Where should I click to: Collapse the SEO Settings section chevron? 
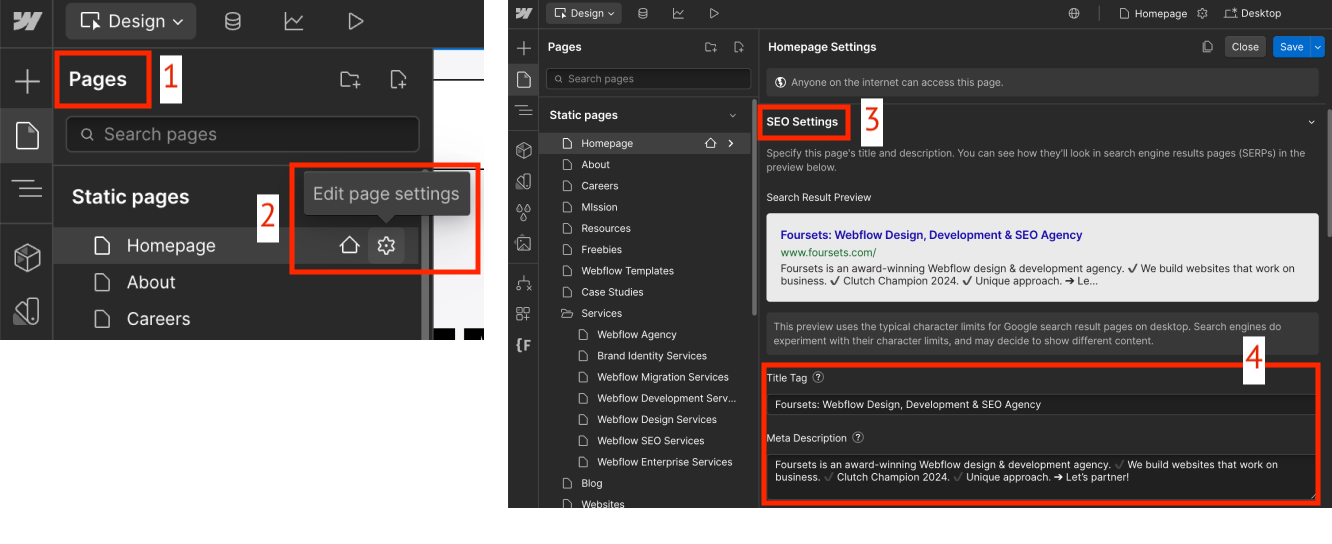(x=1311, y=122)
